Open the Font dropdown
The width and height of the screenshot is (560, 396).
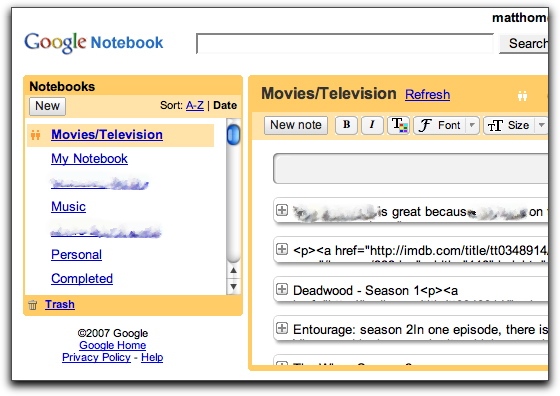pos(446,125)
